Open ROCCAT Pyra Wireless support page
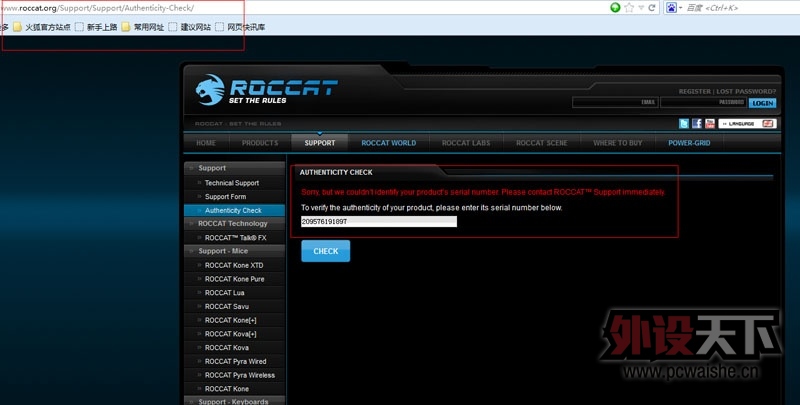800x405 pixels. [234, 375]
